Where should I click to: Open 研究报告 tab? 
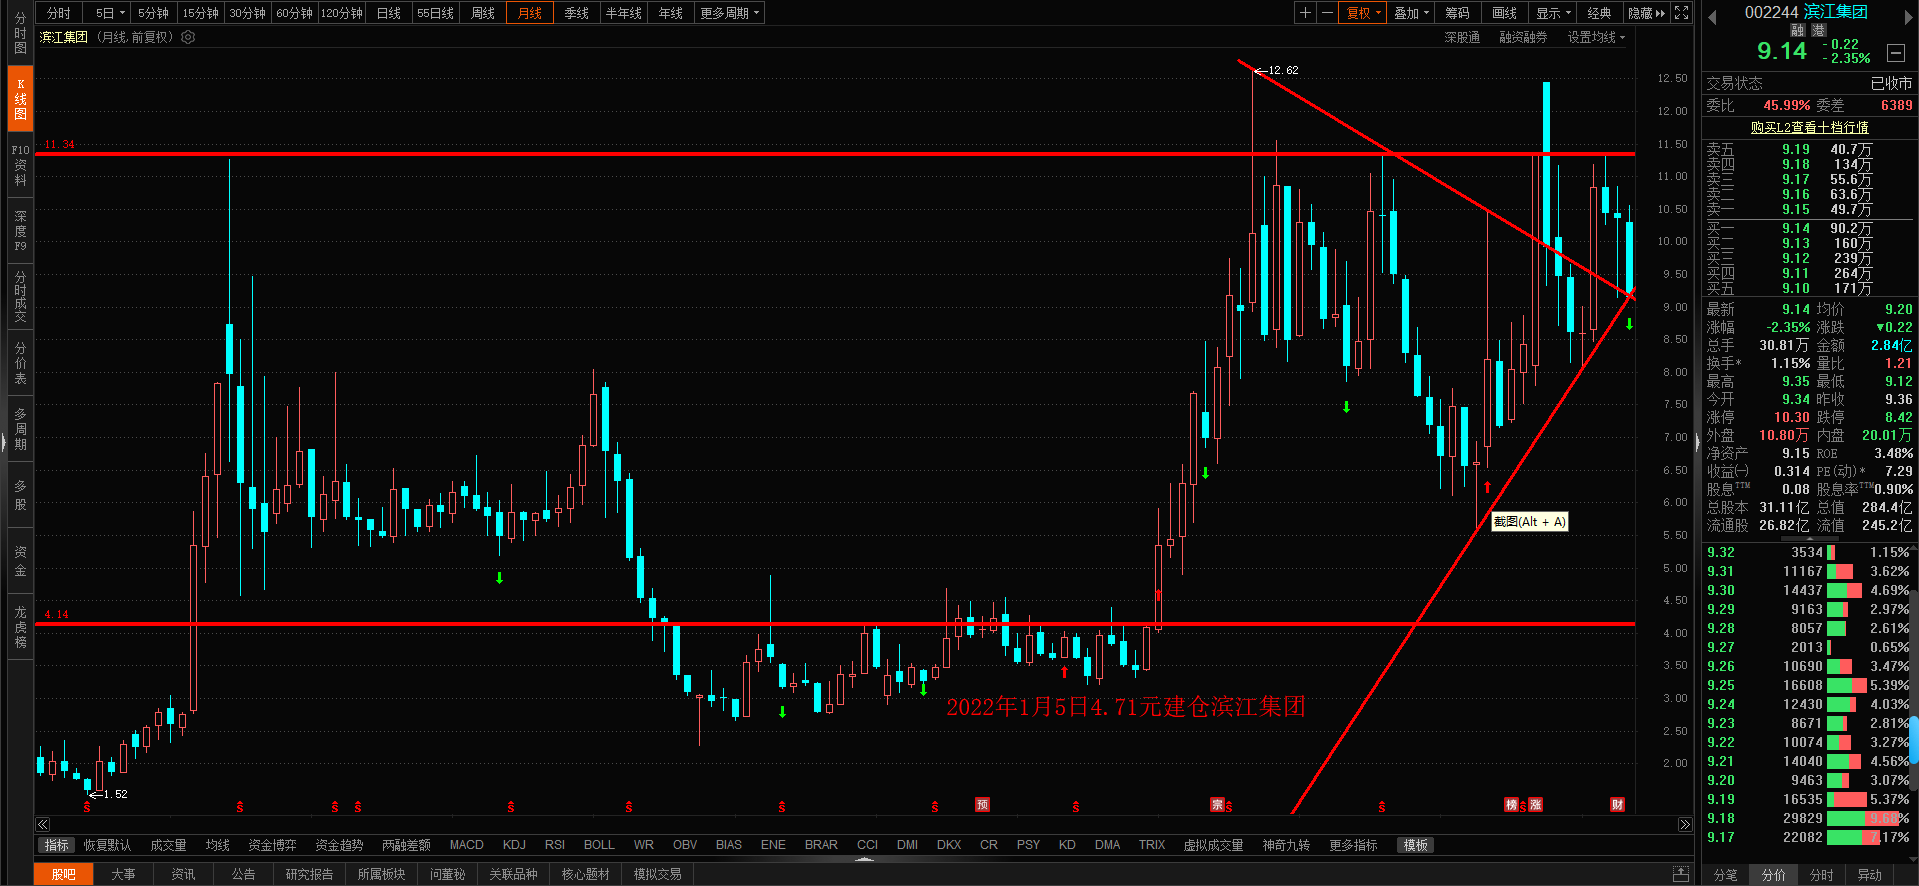coord(309,874)
